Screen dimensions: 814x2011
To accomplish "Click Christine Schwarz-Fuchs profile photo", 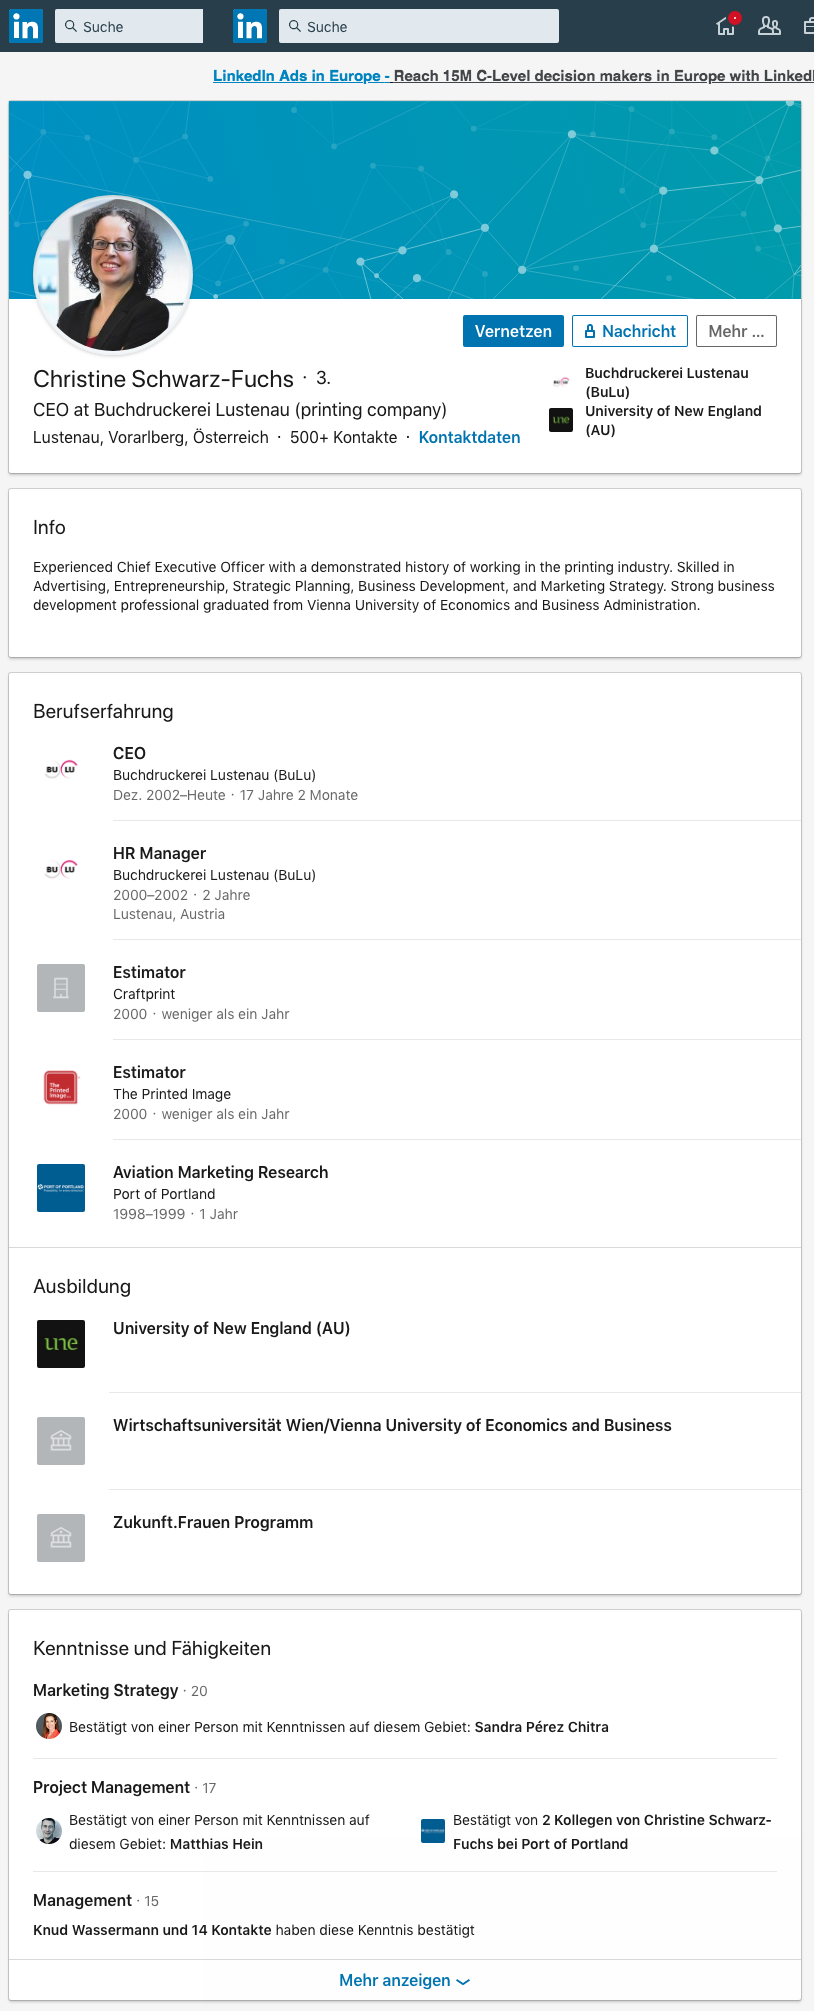I will (113, 275).
